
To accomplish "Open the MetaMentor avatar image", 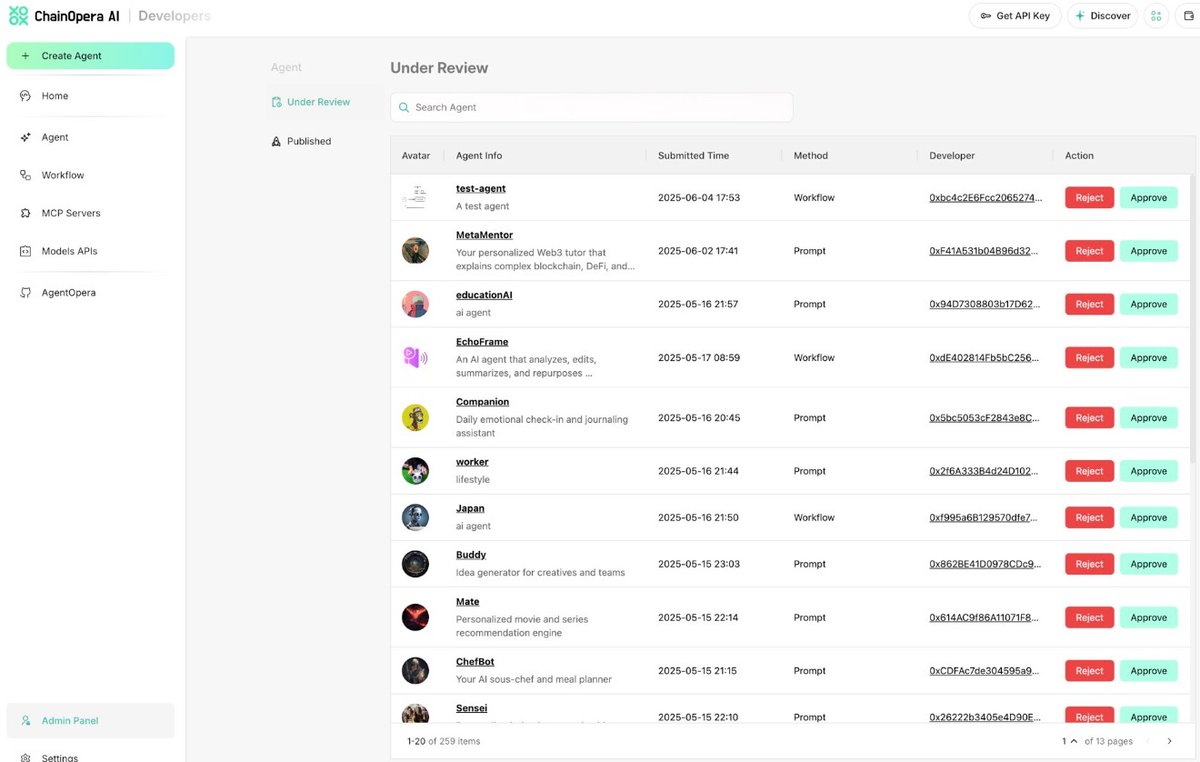I will click(x=415, y=251).
